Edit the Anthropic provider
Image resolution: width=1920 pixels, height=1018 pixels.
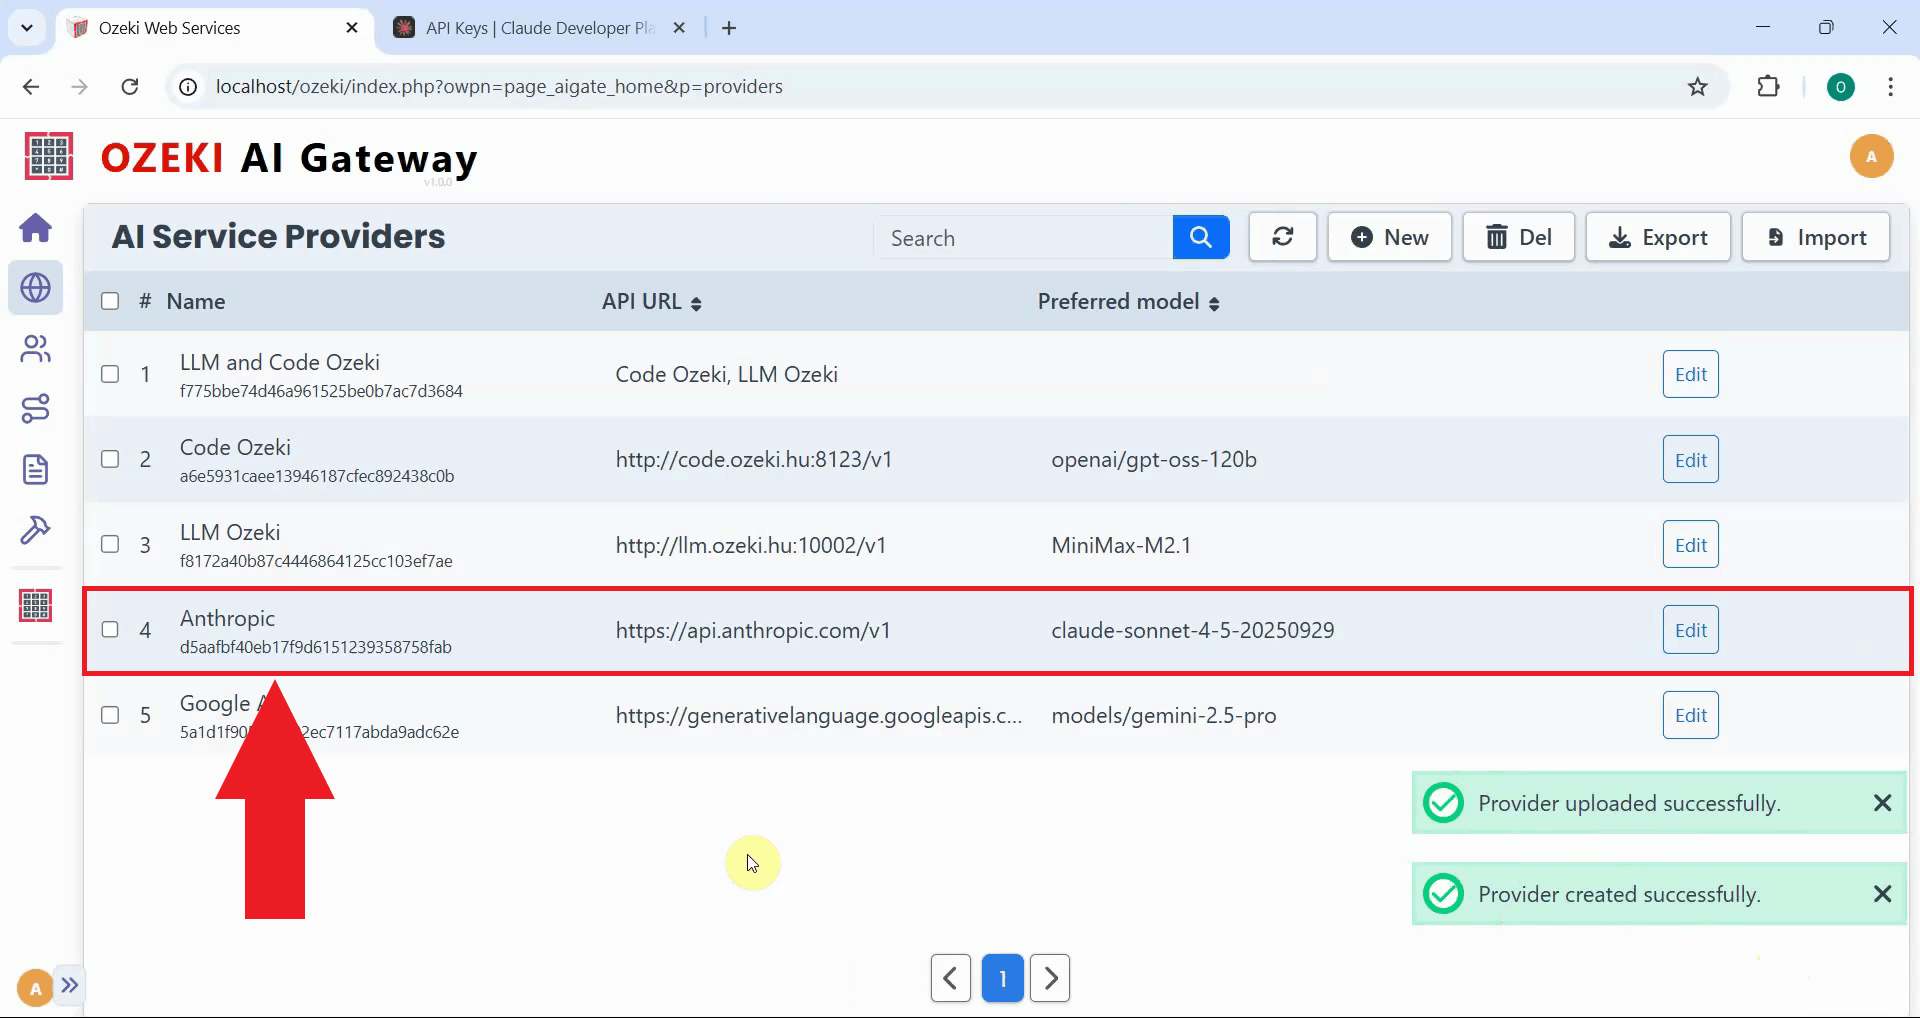[1690, 630]
